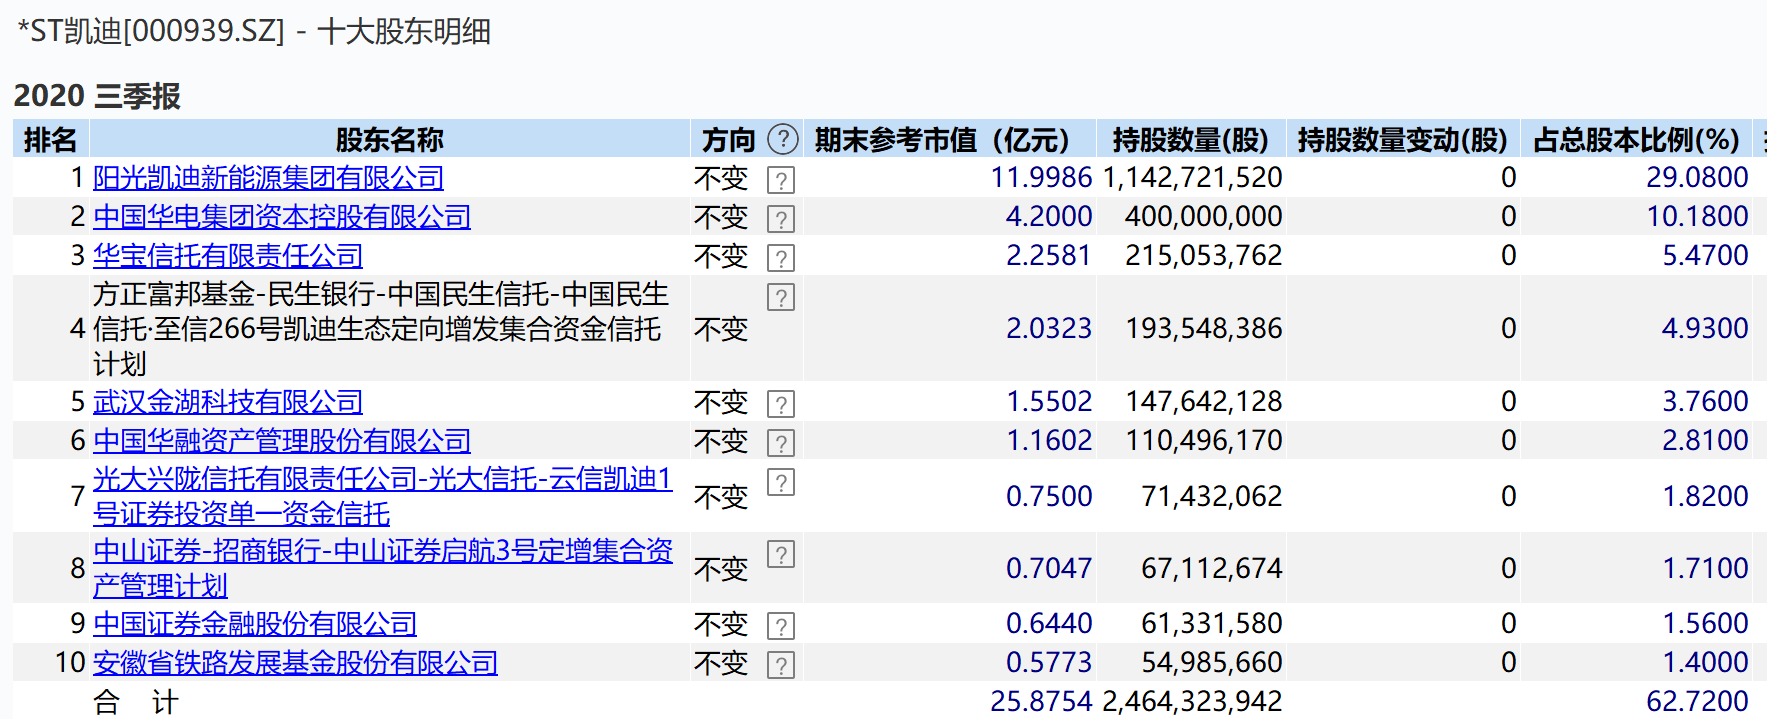Viewport: 1767px width, 719px height.
Task: Select the 方正富邦基金 shareholder name text
Action: (x=381, y=329)
